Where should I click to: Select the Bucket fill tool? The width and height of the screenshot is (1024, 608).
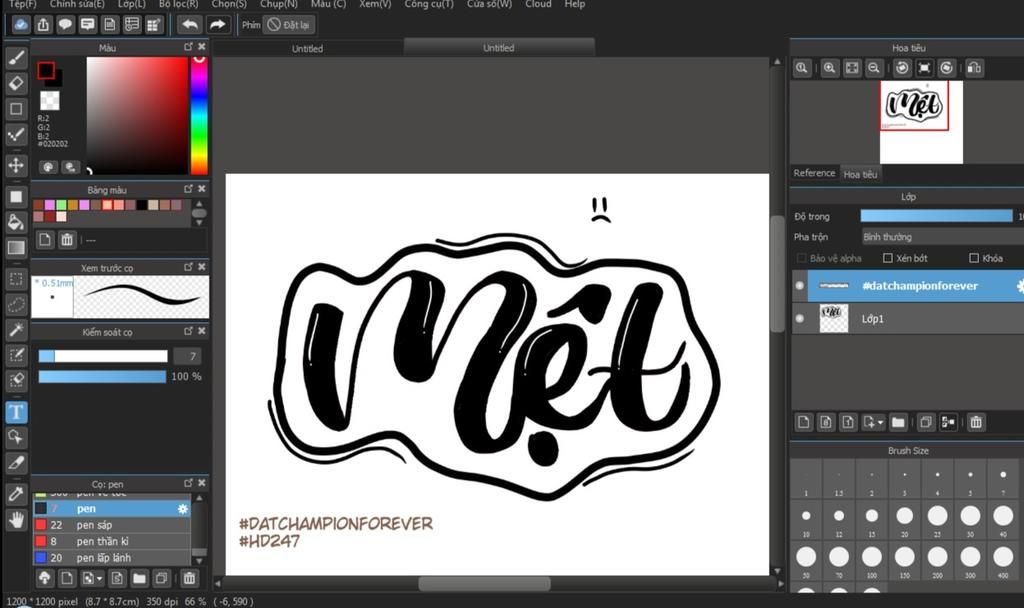click(16, 222)
